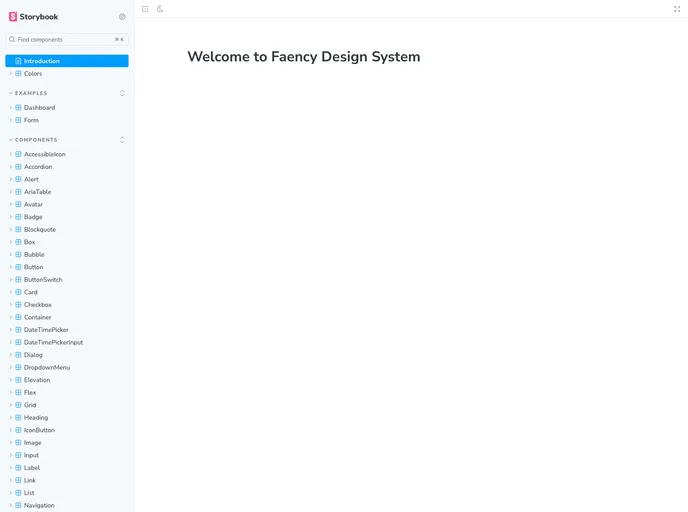The image size is (688, 512).
Task: Click the Dialog component grid icon
Action: (x=18, y=355)
